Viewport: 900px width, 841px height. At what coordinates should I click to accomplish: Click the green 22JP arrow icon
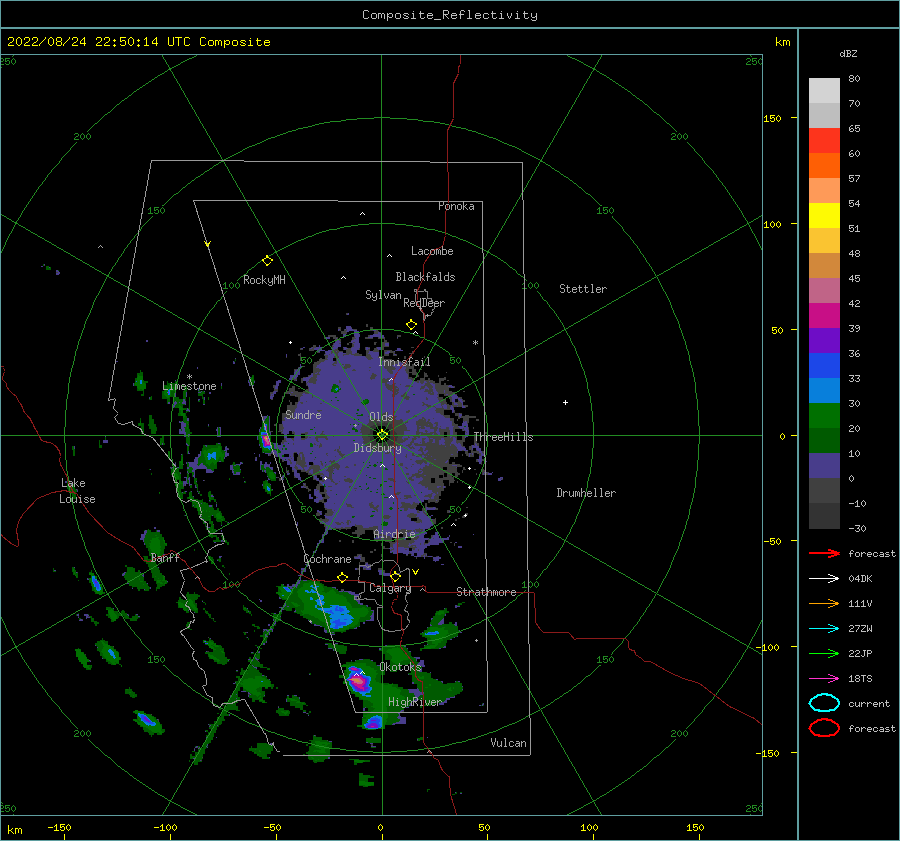[x=824, y=653]
